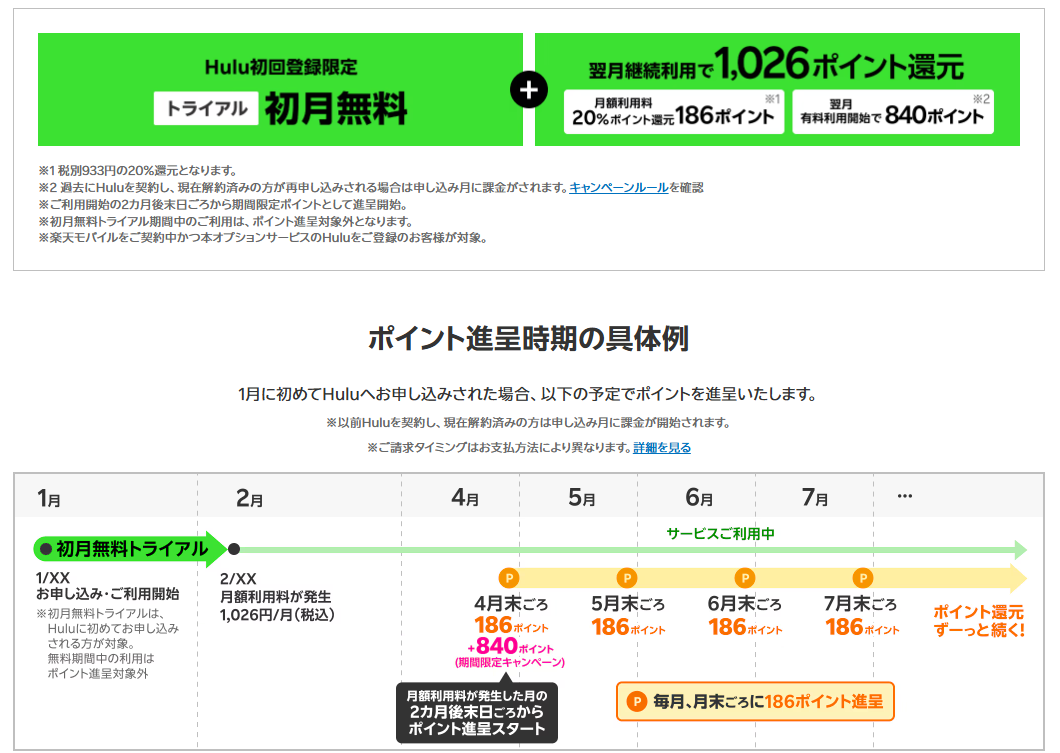The image size is (1060, 753).
Task: Click the 1月に初めてHuluへお申し込み sentence
Action: coord(527,394)
